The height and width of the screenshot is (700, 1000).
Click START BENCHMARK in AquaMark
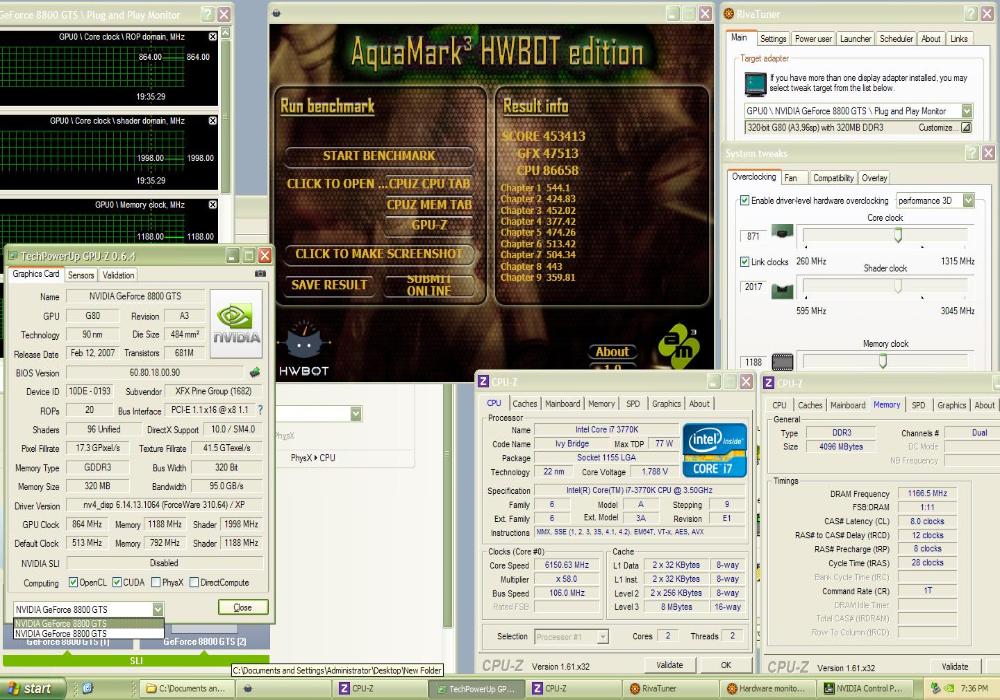click(379, 156)
